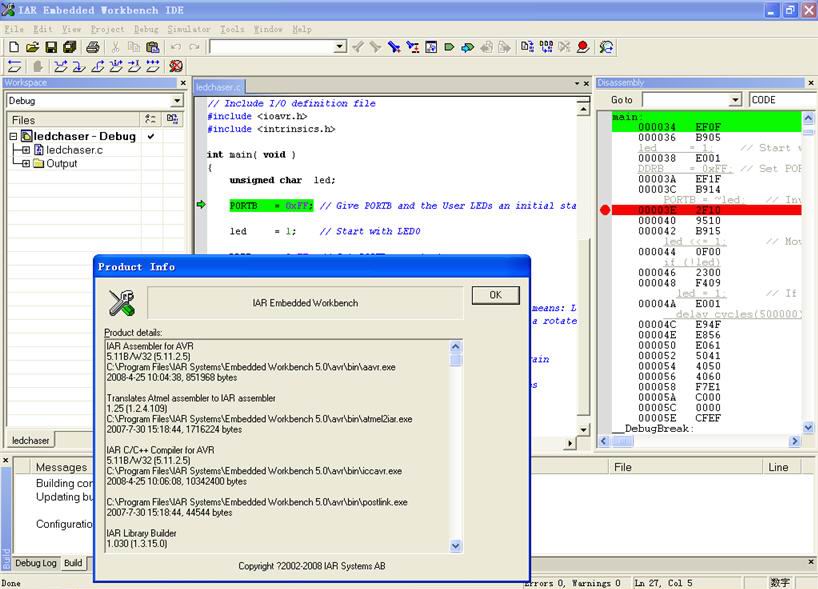The image size is (818, 589).
Task: Click the Step Into debug icon
Action: tap(79, 66)
